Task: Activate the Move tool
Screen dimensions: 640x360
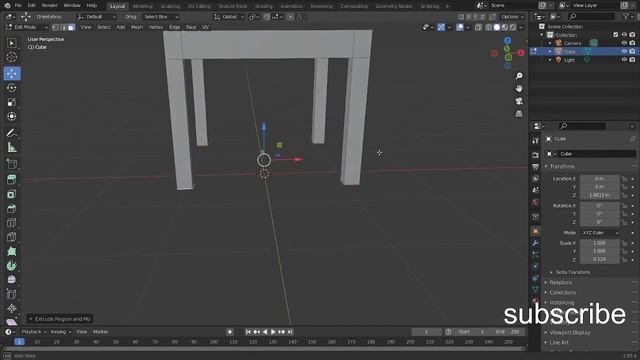Action: pos(11,73)
